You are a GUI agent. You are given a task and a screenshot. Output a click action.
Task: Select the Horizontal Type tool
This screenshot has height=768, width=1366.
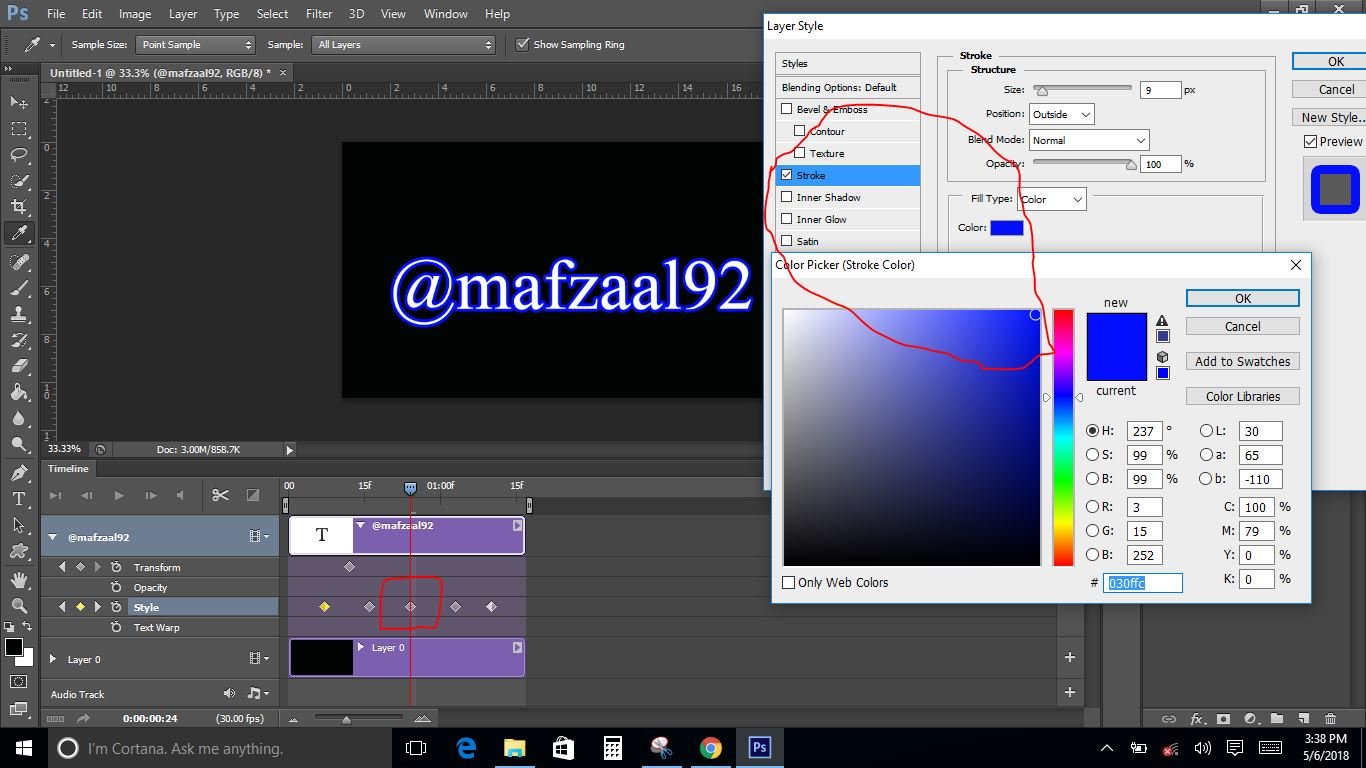coord(19,499)
